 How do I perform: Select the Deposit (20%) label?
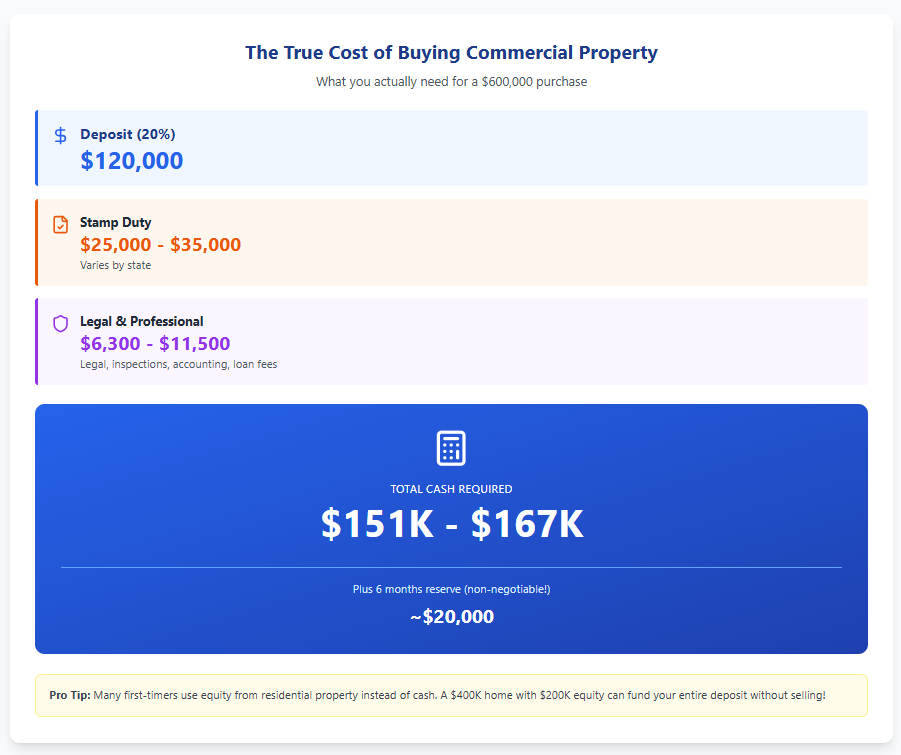point(128,134)
